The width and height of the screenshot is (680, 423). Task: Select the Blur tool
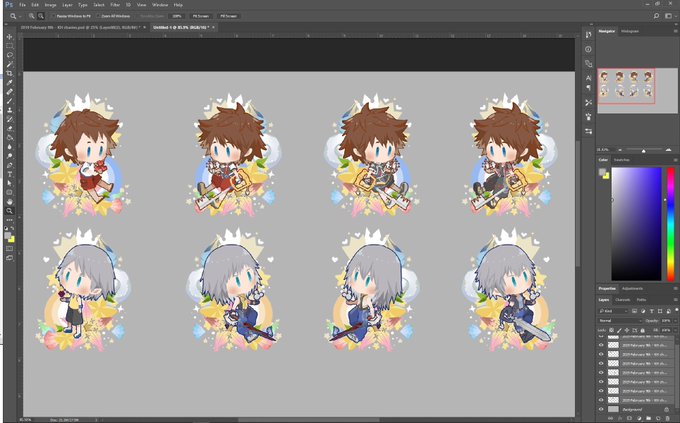10,147
